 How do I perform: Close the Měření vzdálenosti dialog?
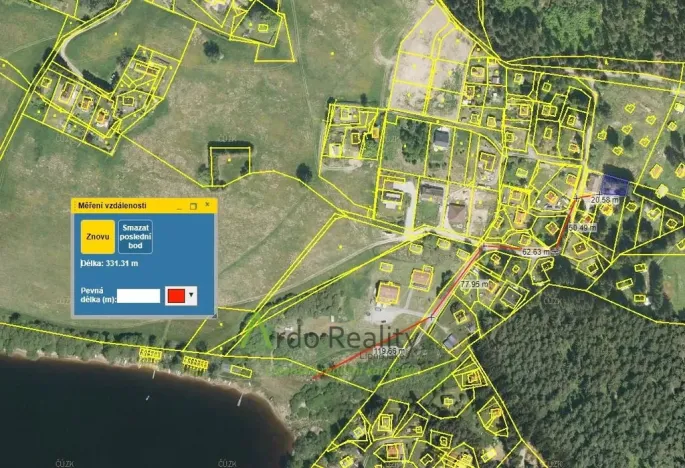coord(208,205)
